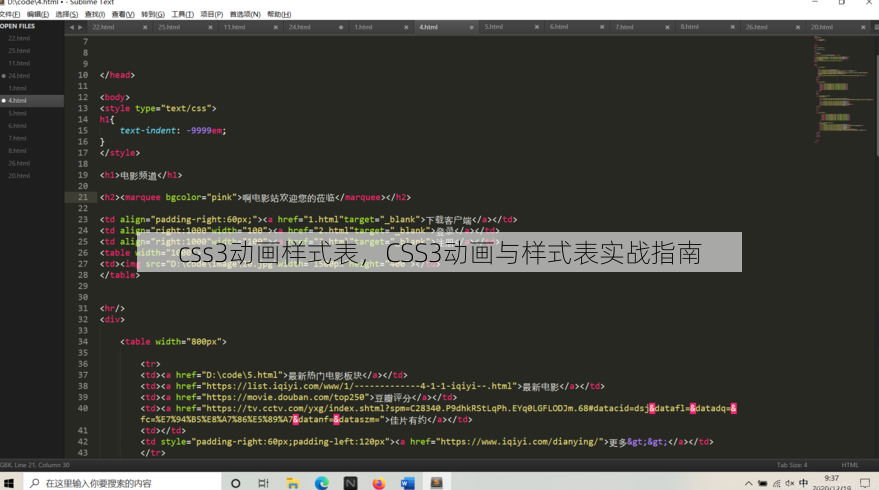Switch to the 8.html tab
Screen dimensions: 879x490
click(689, 27)
